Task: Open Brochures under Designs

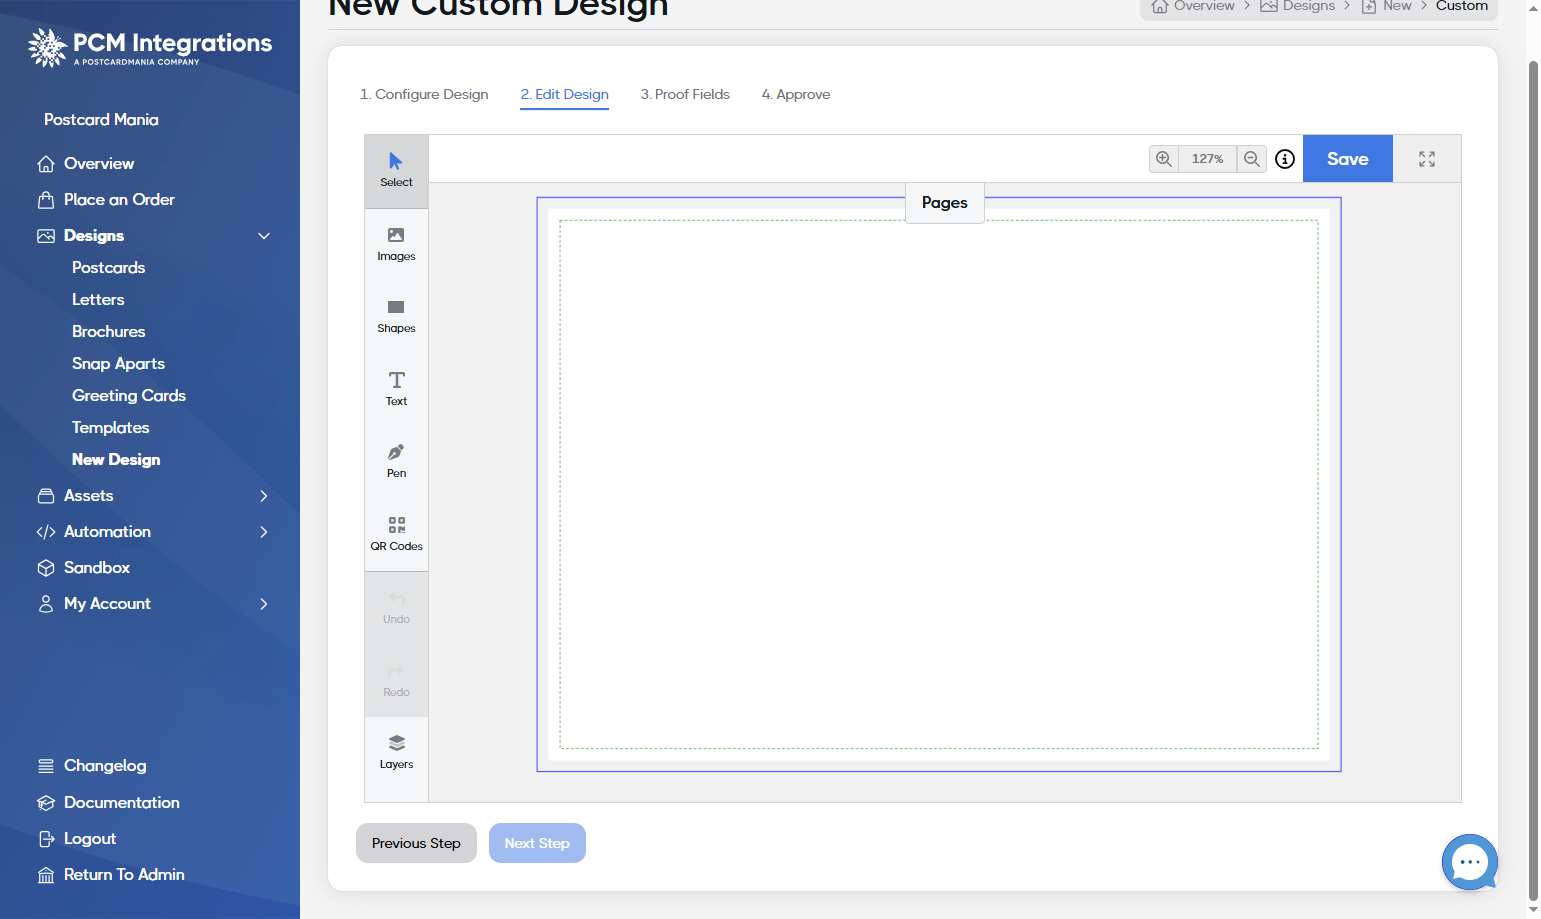Action: tap(109, 331)
